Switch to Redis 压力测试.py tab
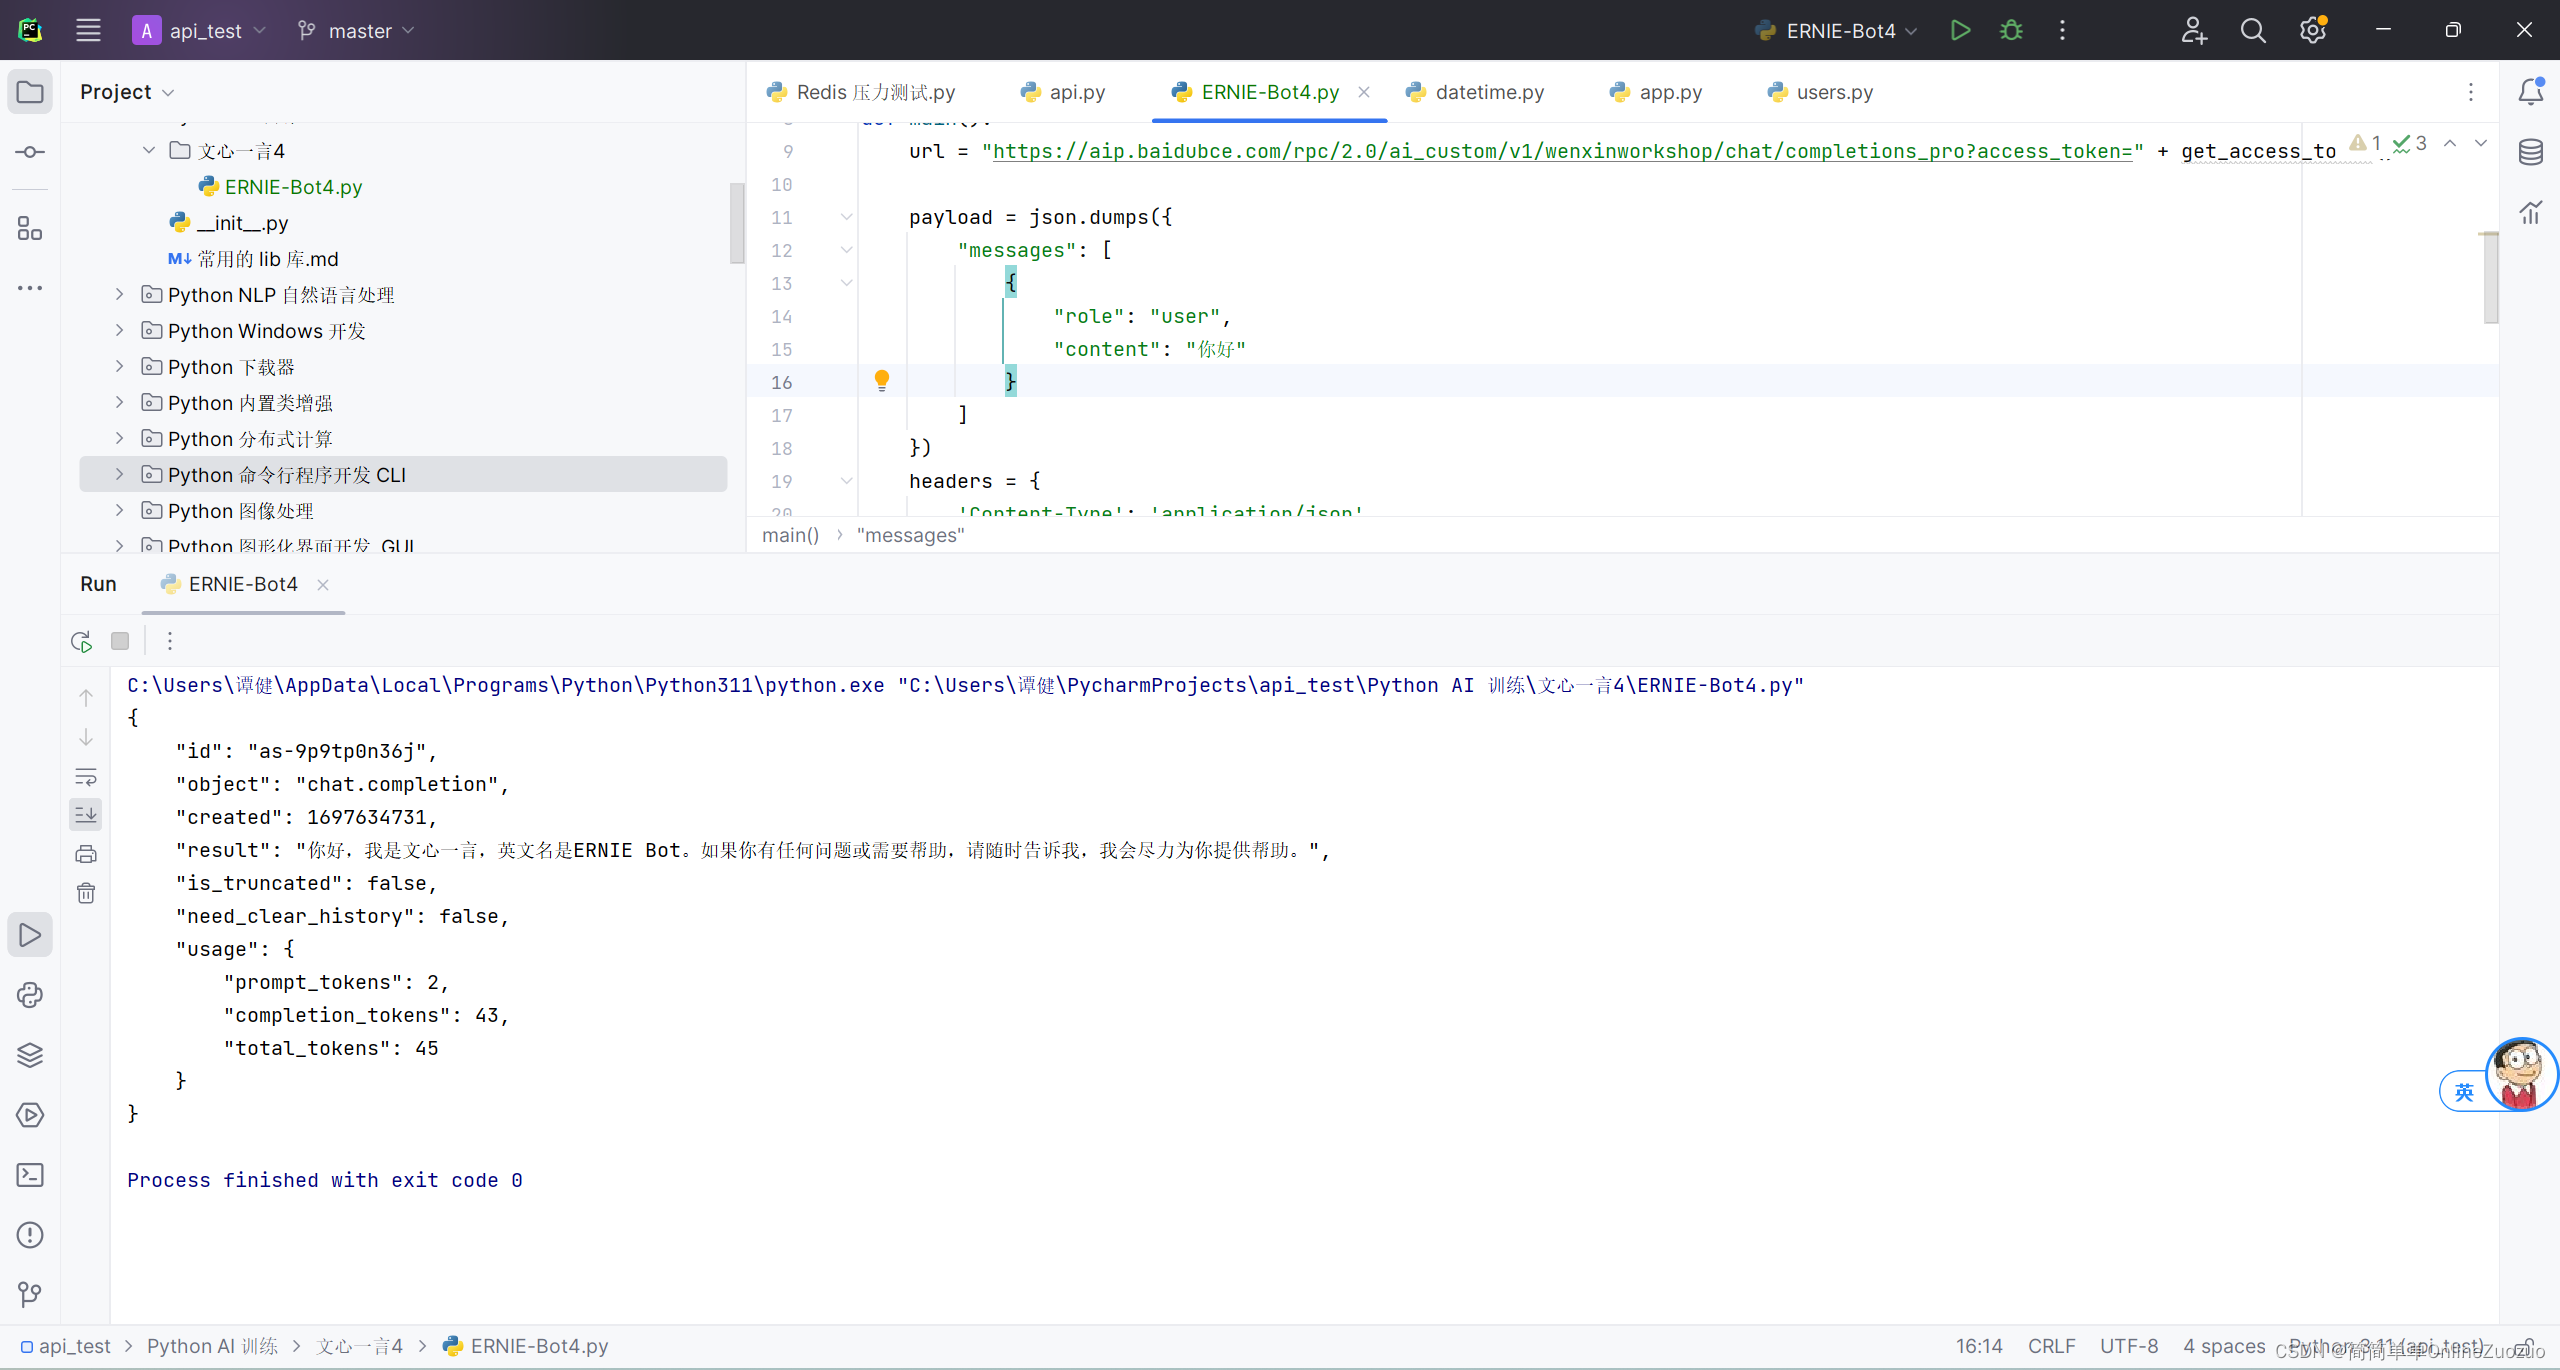The width and height of the screenshot is (2560, 1370). point(861,92)
